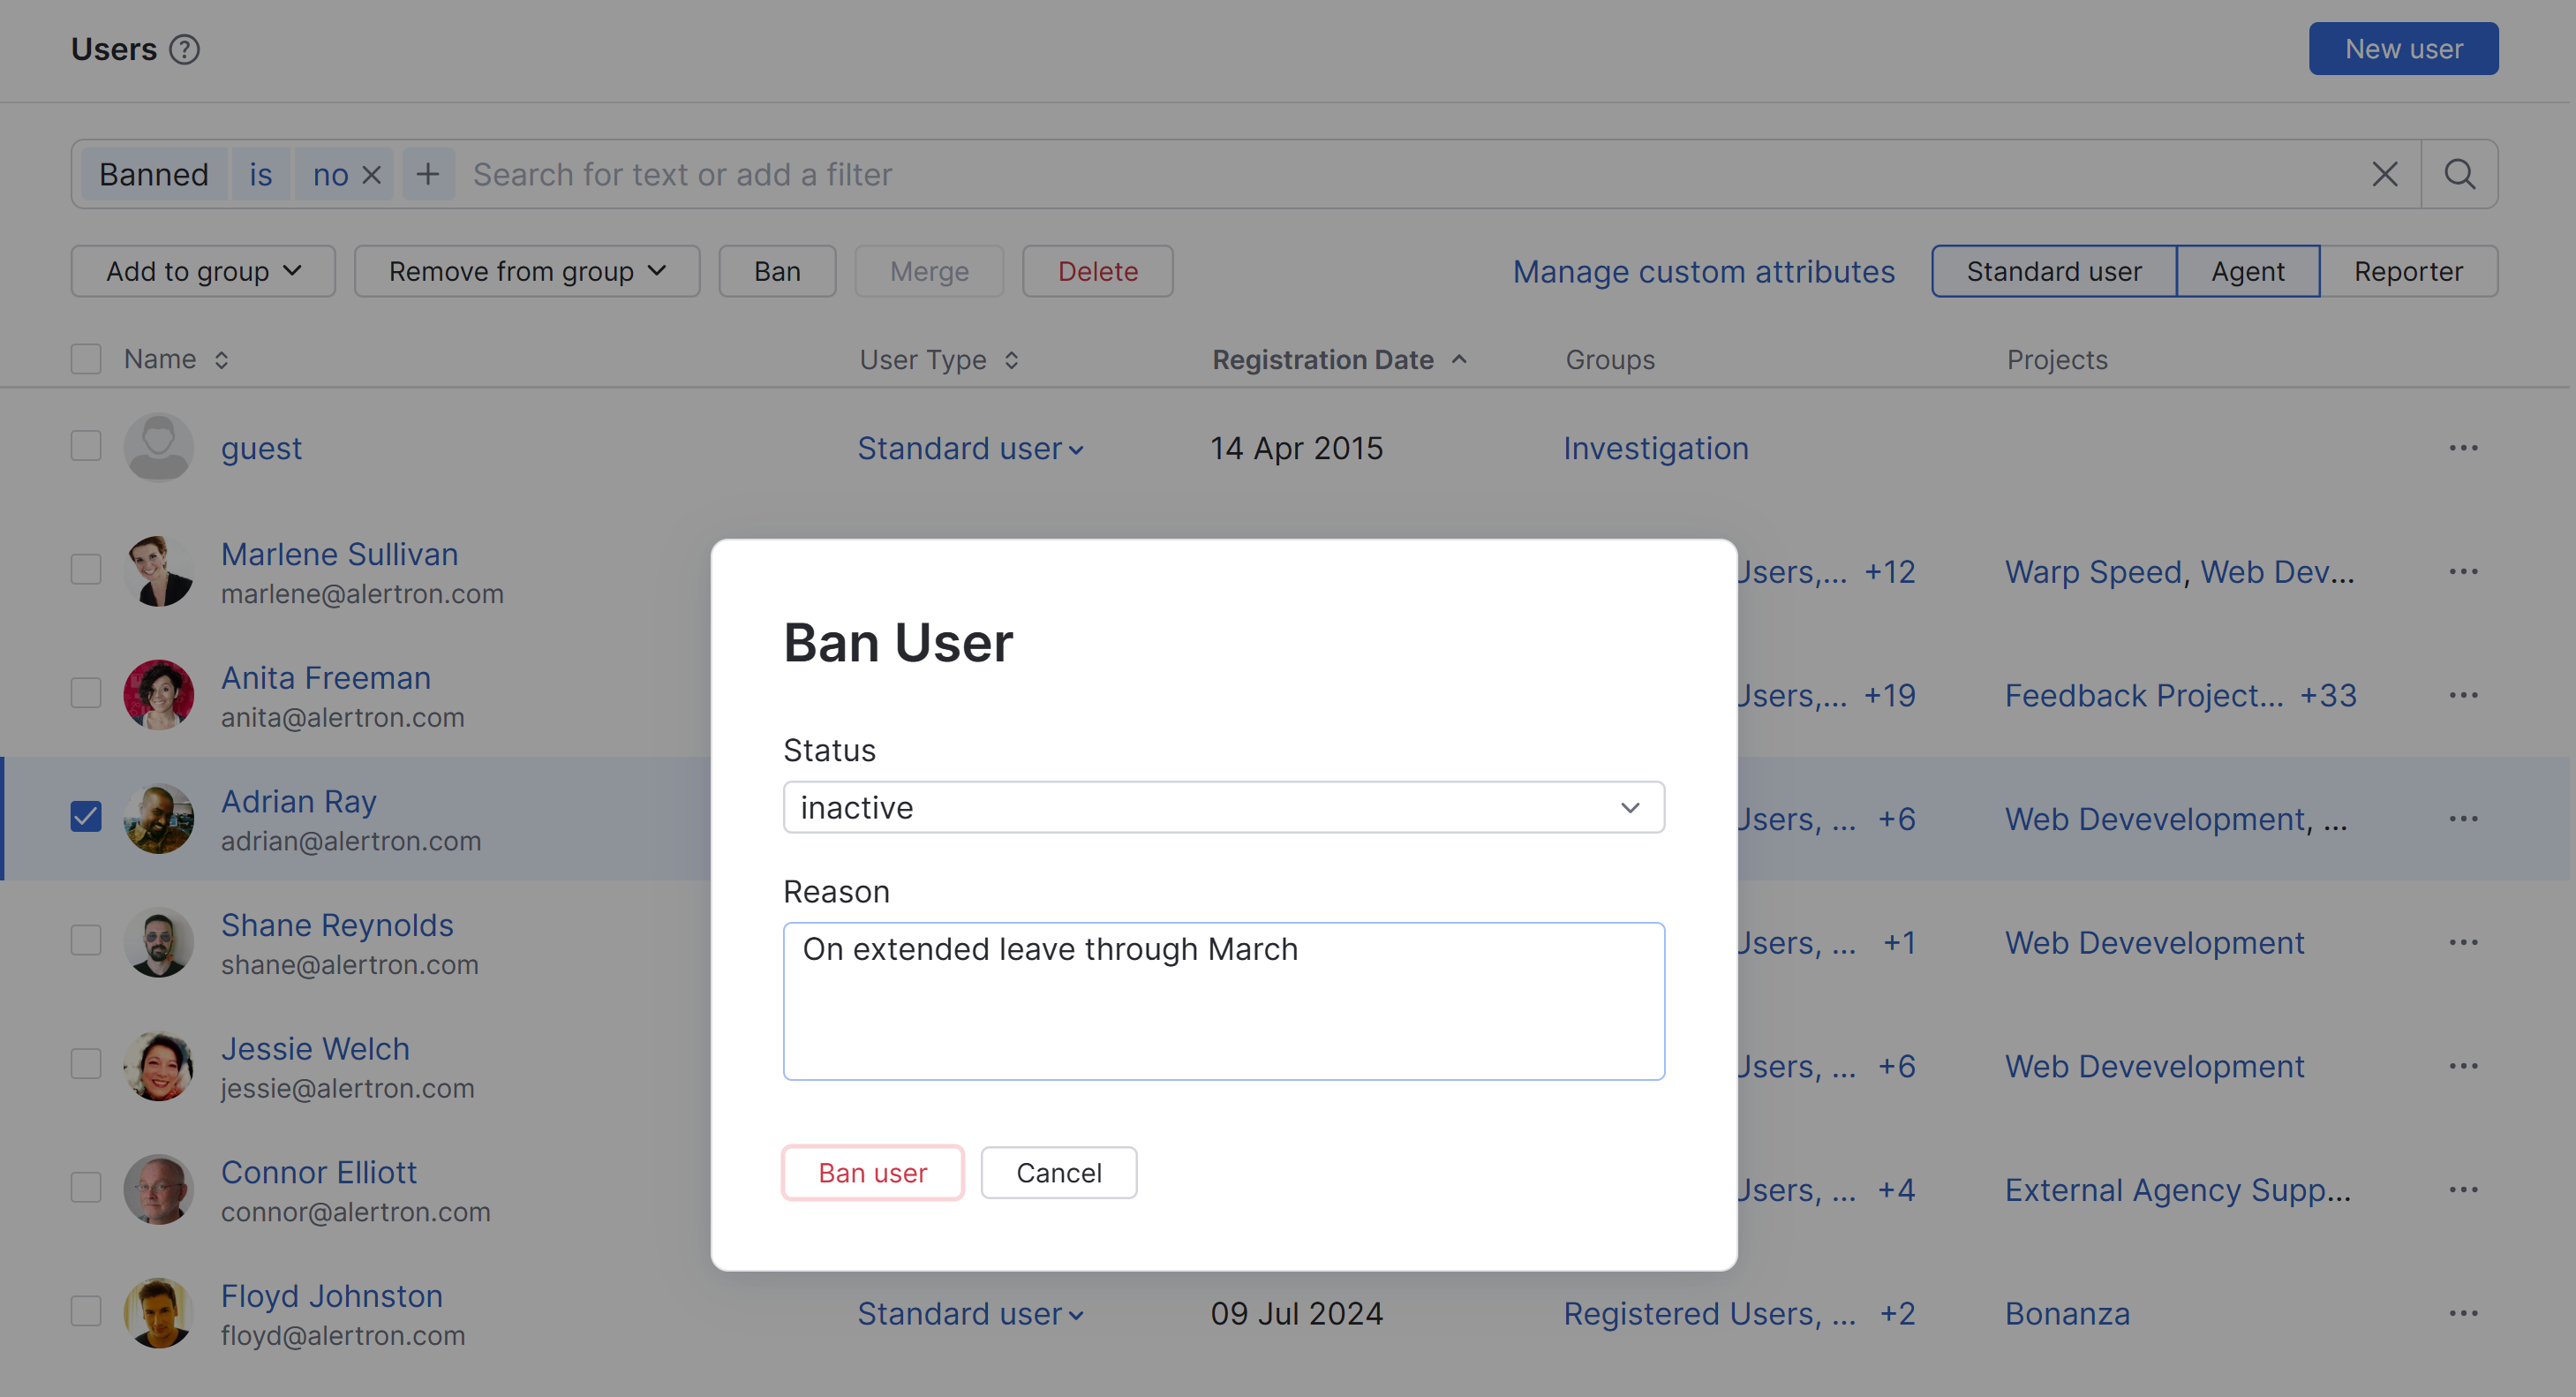Remove the Banned is no filter
Image resolution: width=2576 pixels, height=1397 pixels.
371,175
